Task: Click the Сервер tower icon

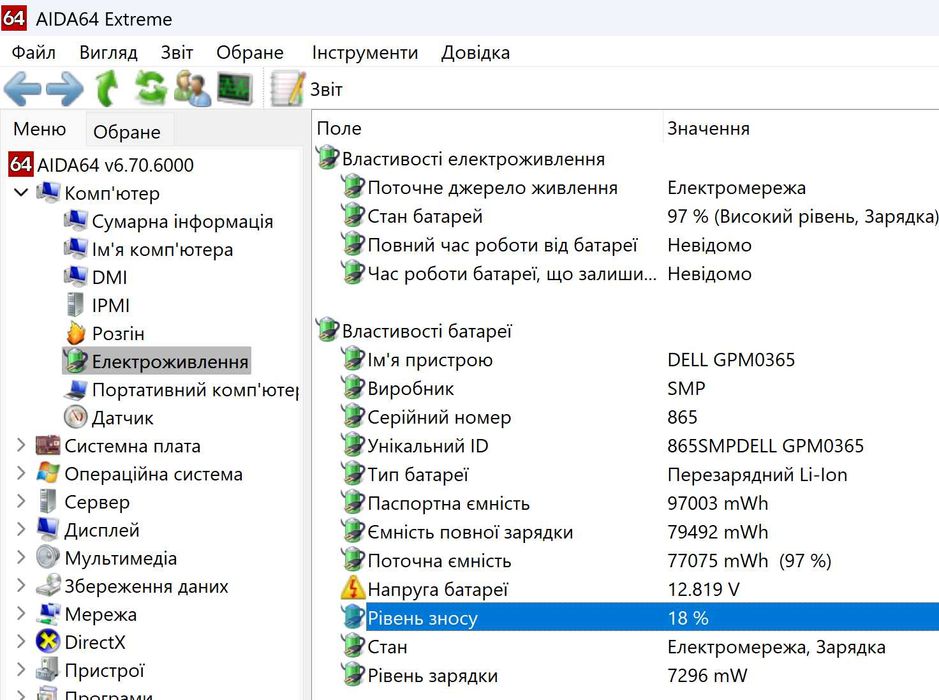Action: tap(47, 502)
